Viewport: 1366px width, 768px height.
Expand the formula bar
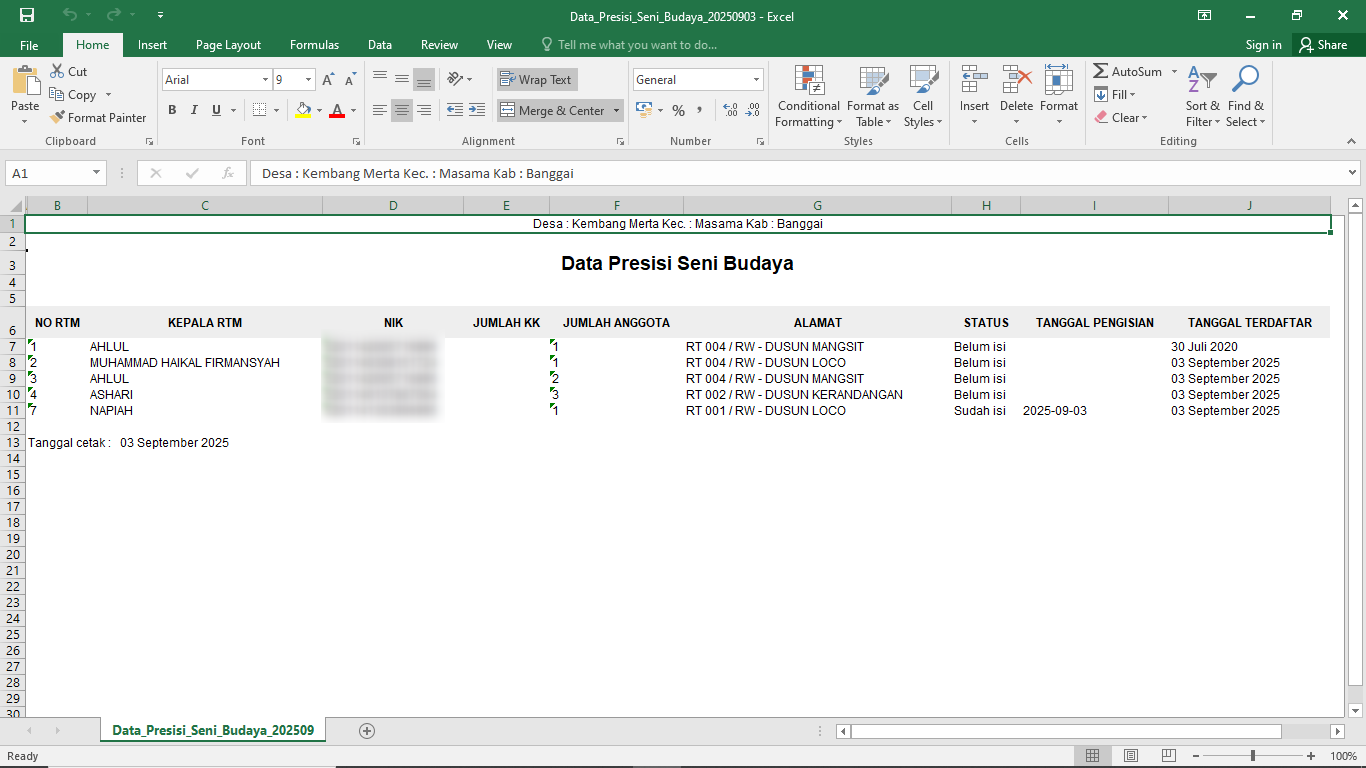tap(1352, 173)
